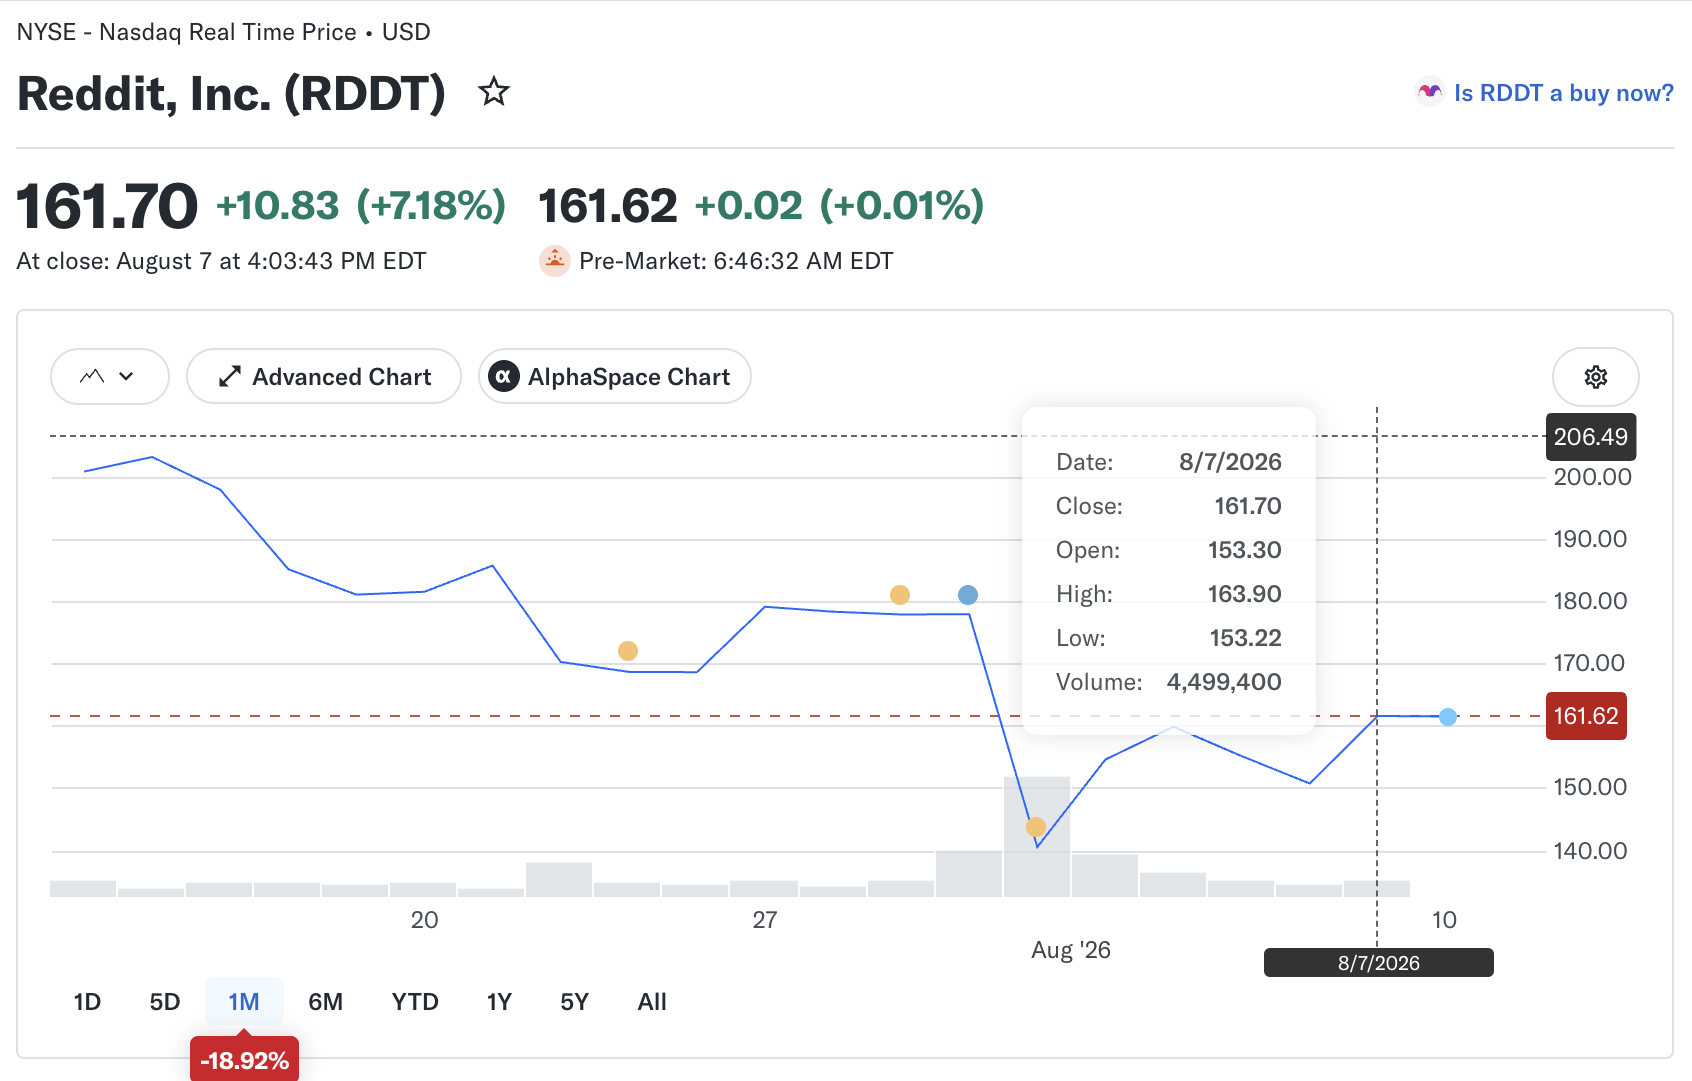Select the YTD time range tab

pos(415,1002)
